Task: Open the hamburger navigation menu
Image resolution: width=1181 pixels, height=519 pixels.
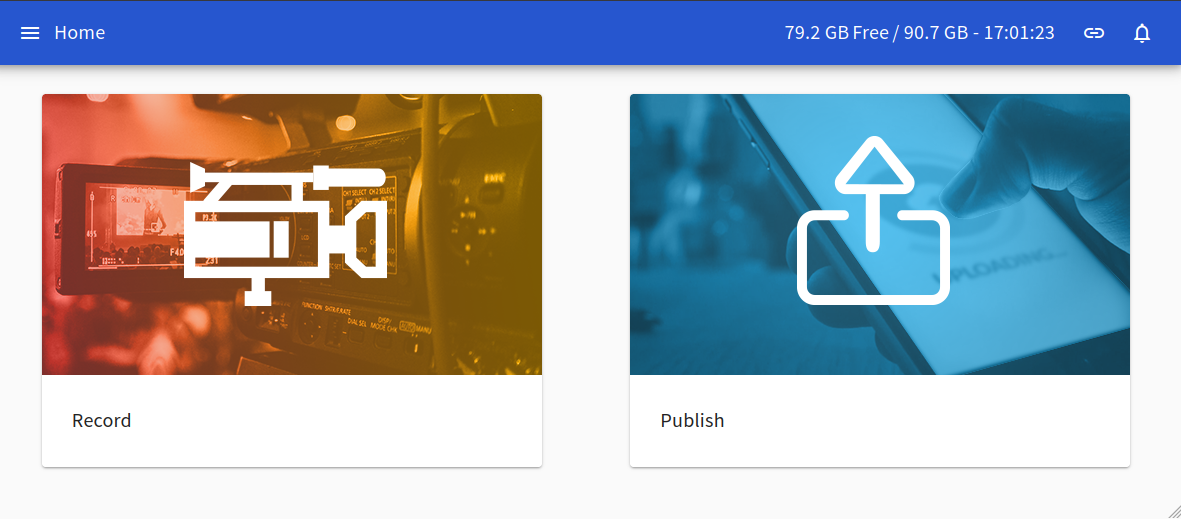Action: tap(30, 33)
